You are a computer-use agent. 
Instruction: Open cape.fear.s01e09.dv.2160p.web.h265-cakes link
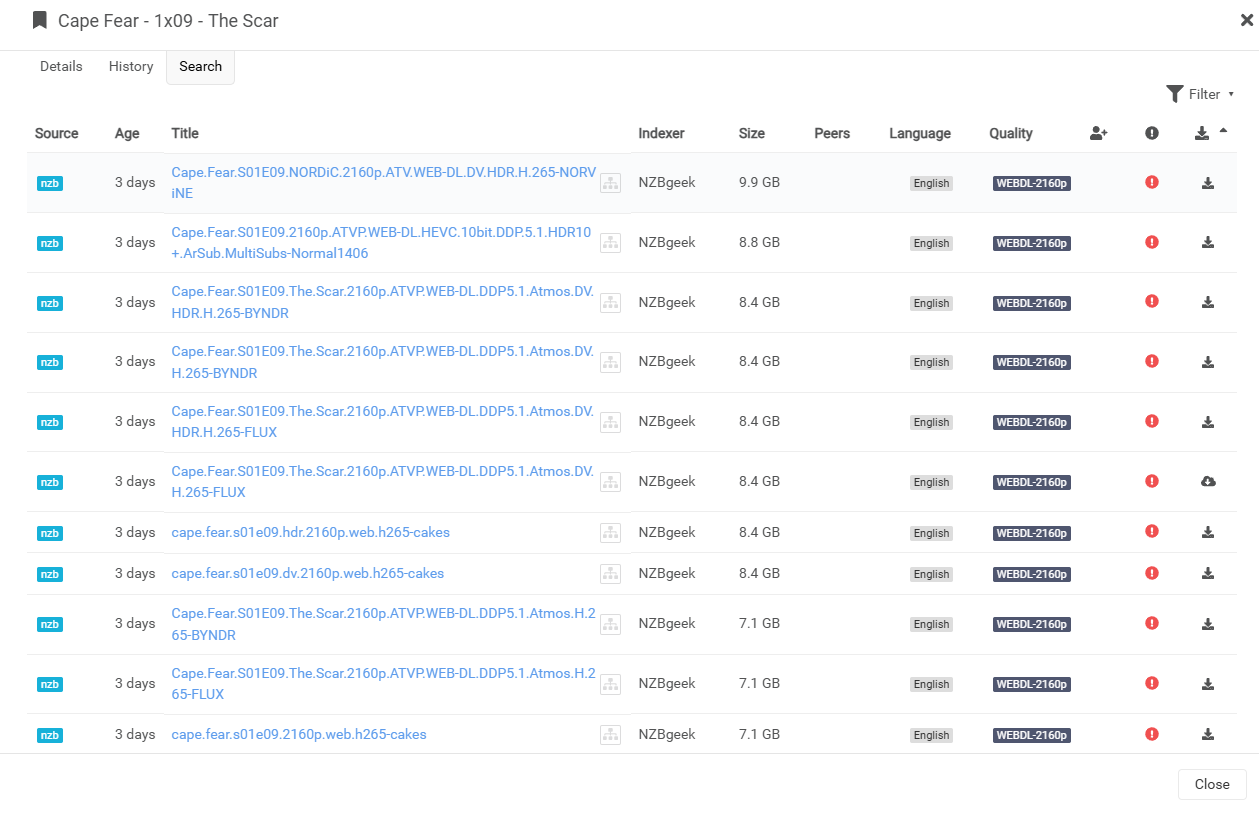pyautogui.click(x=307, y=573)
